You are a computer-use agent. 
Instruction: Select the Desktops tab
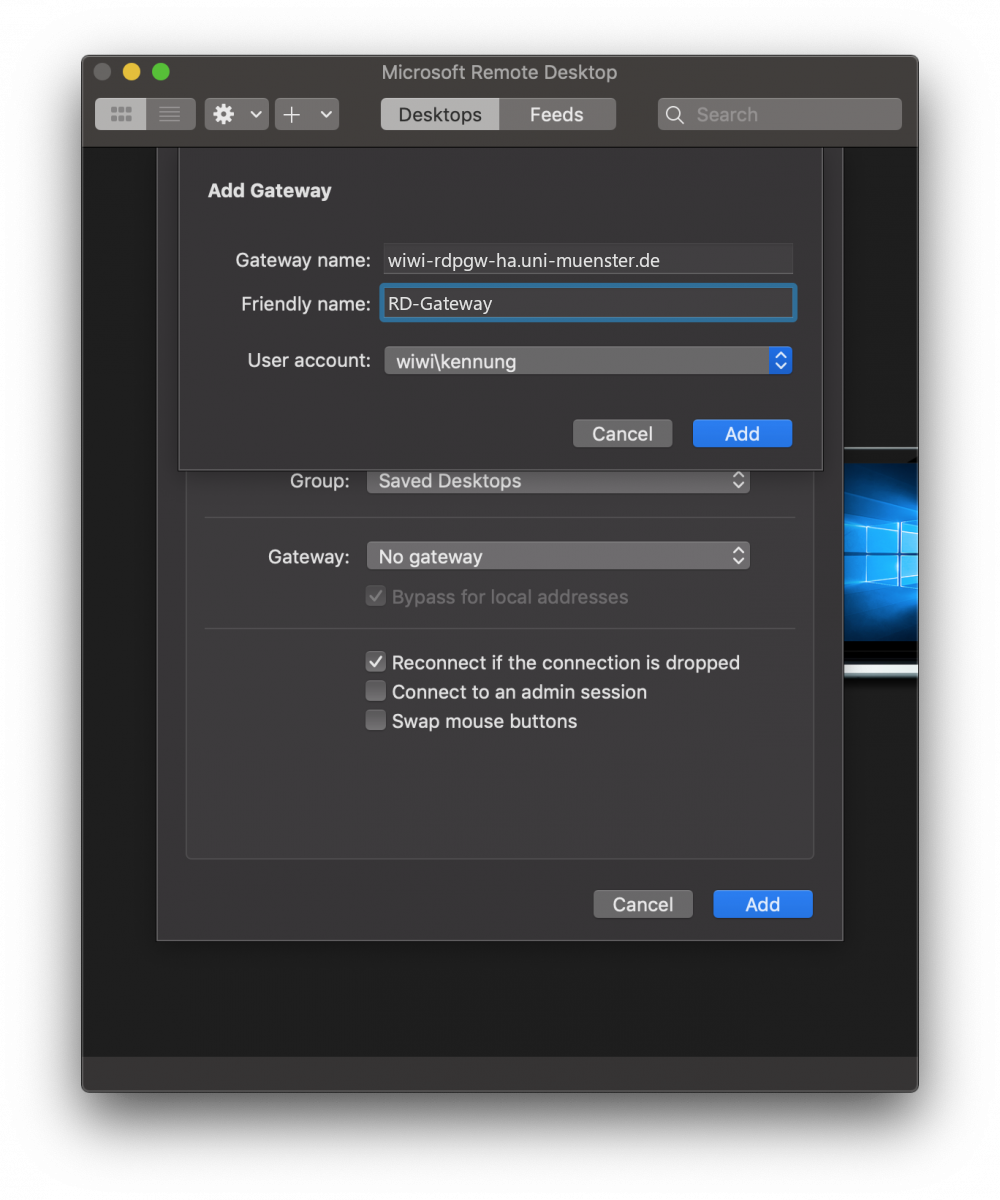[x=440, y=114]
